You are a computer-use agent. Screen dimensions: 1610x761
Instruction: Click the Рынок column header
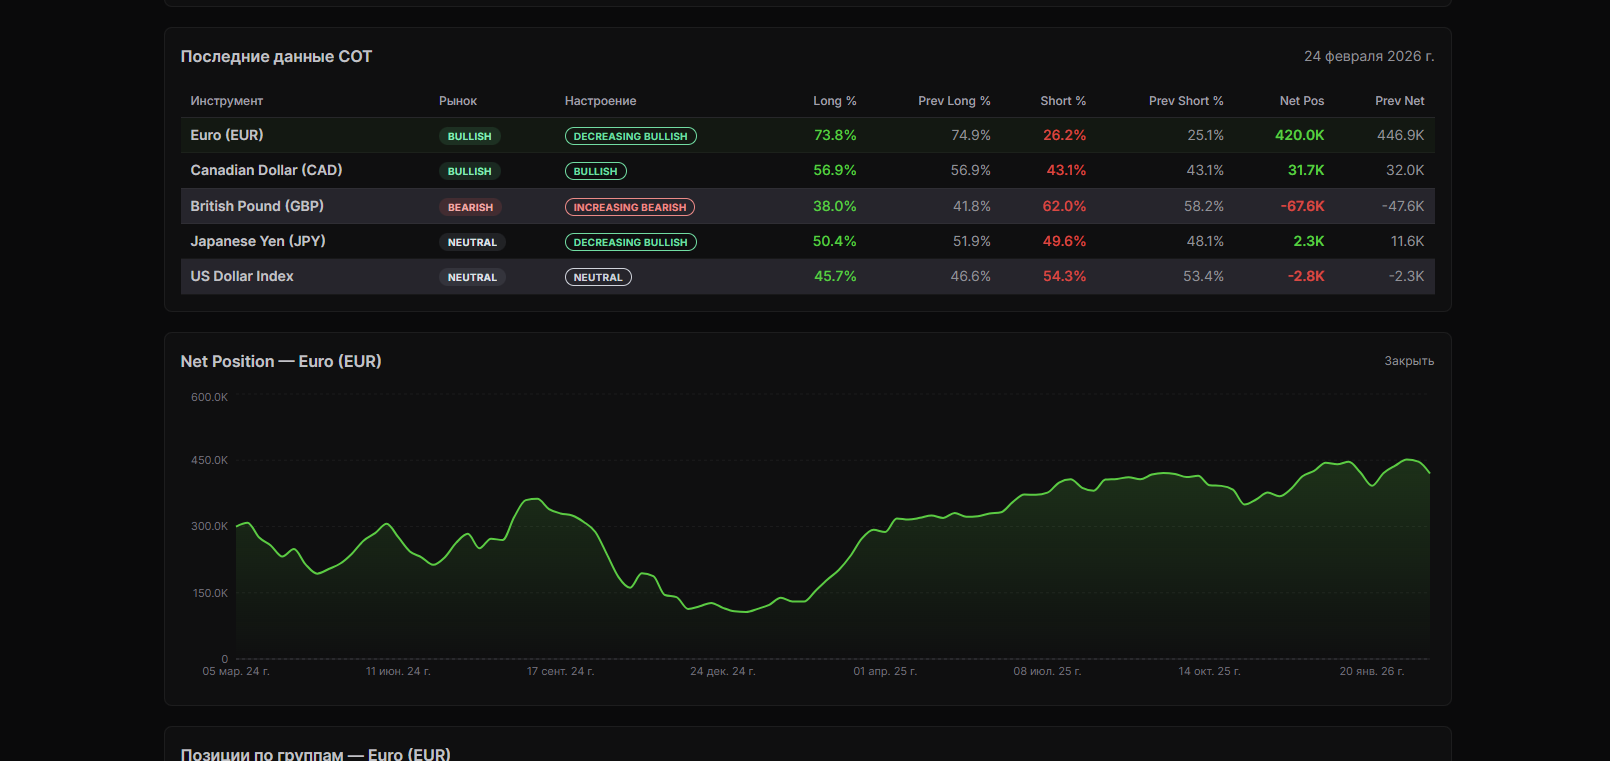(458, 101)
